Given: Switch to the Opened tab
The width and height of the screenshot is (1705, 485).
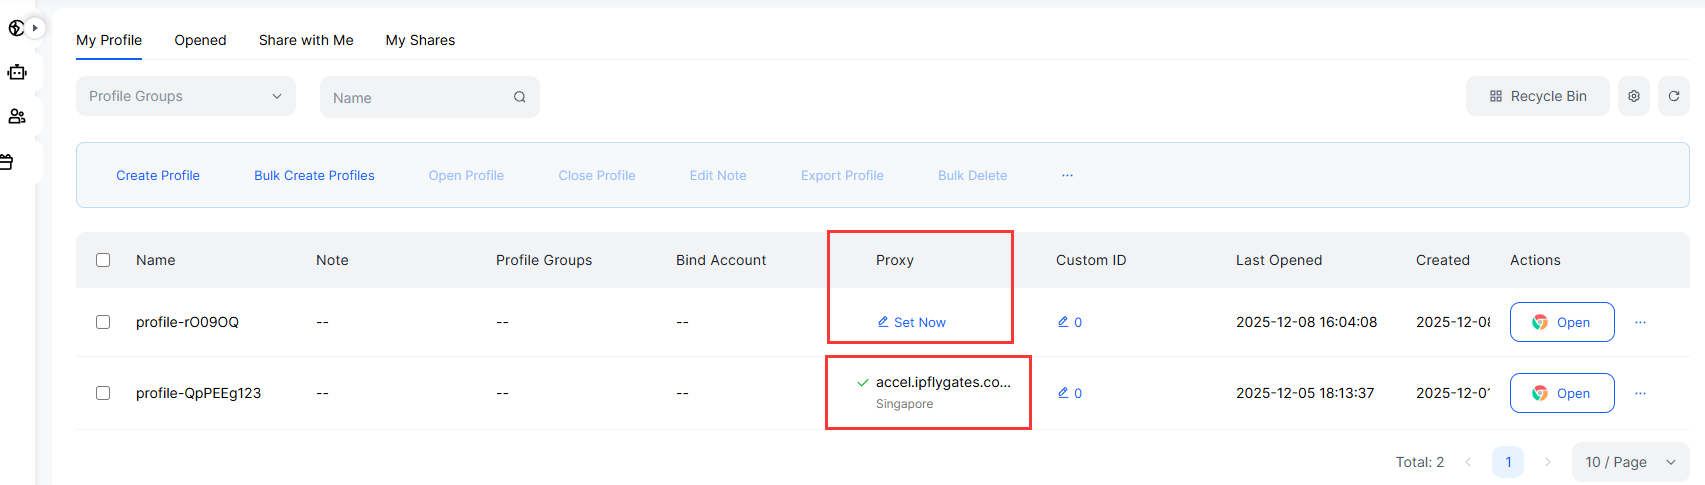Looking at the screenshot, I should coord(200,40).
